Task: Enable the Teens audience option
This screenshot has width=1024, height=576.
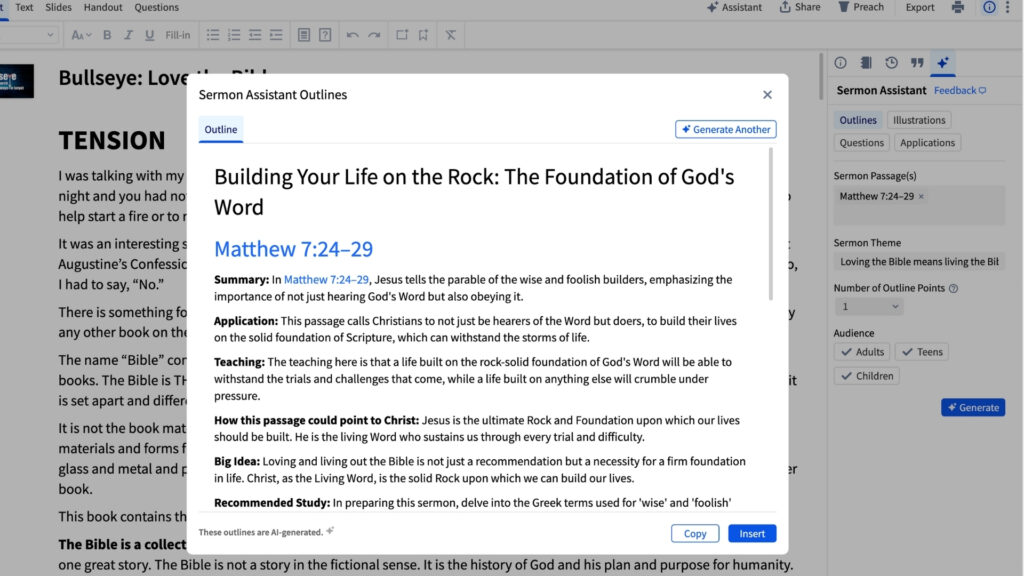Action: (922, 351)
